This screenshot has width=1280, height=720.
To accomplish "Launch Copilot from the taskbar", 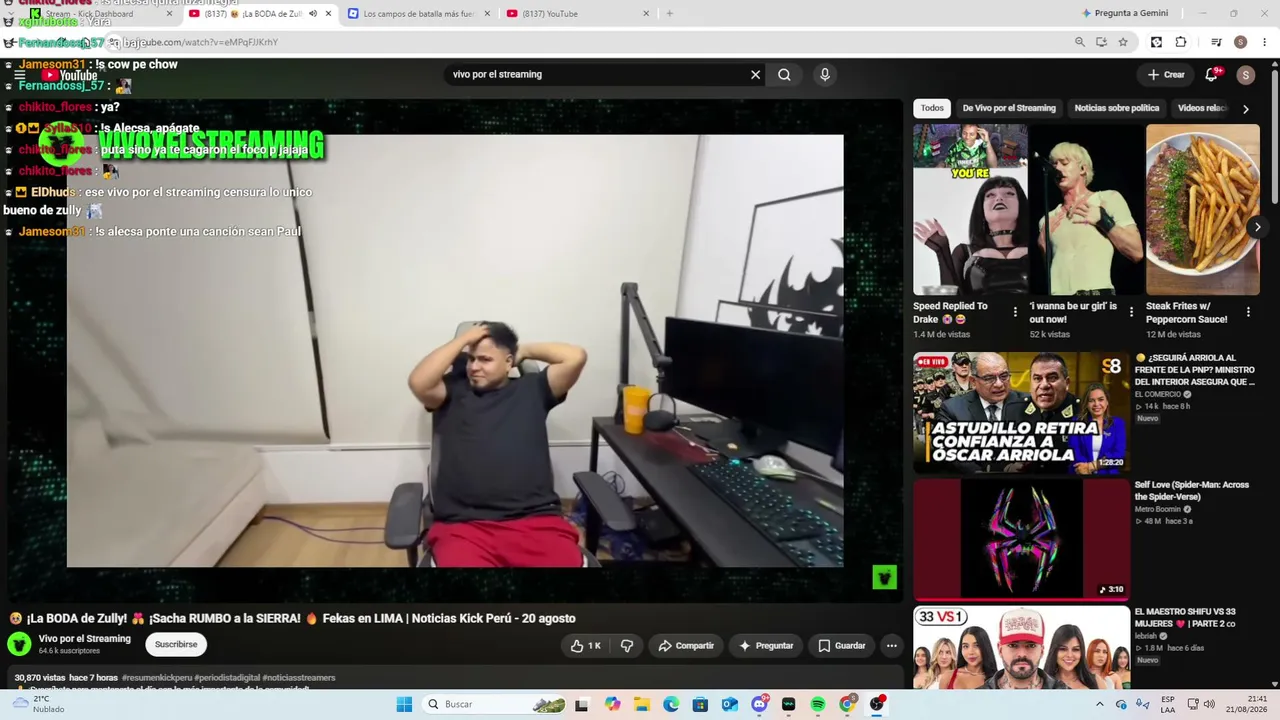I will pos(612,704).
